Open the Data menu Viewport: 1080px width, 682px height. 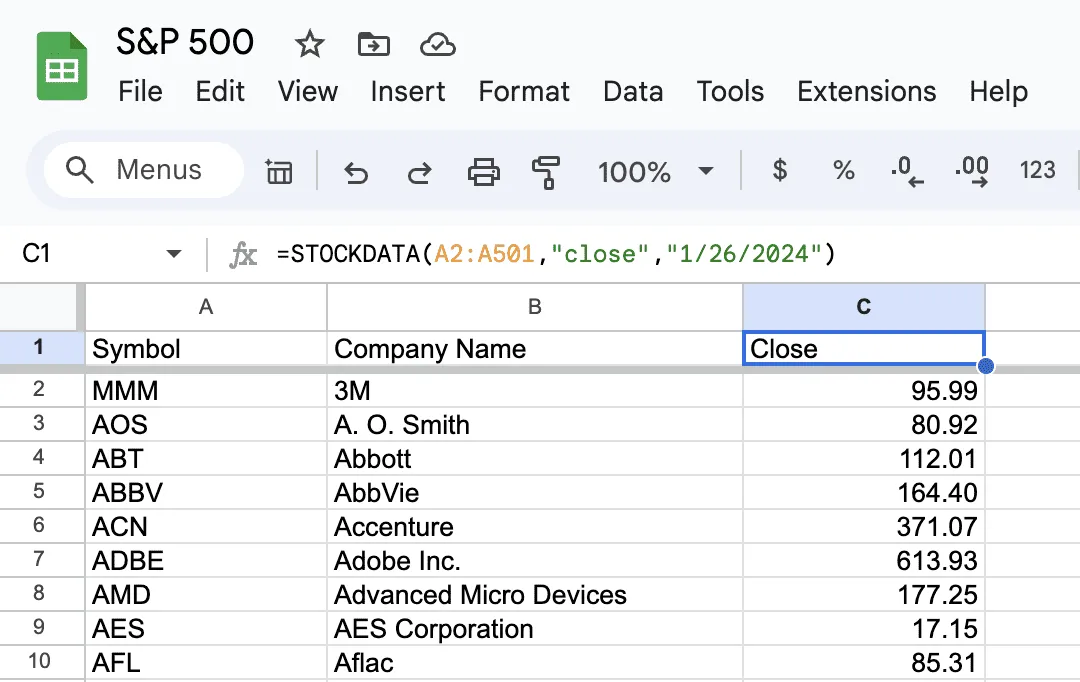tap(633, 91)
